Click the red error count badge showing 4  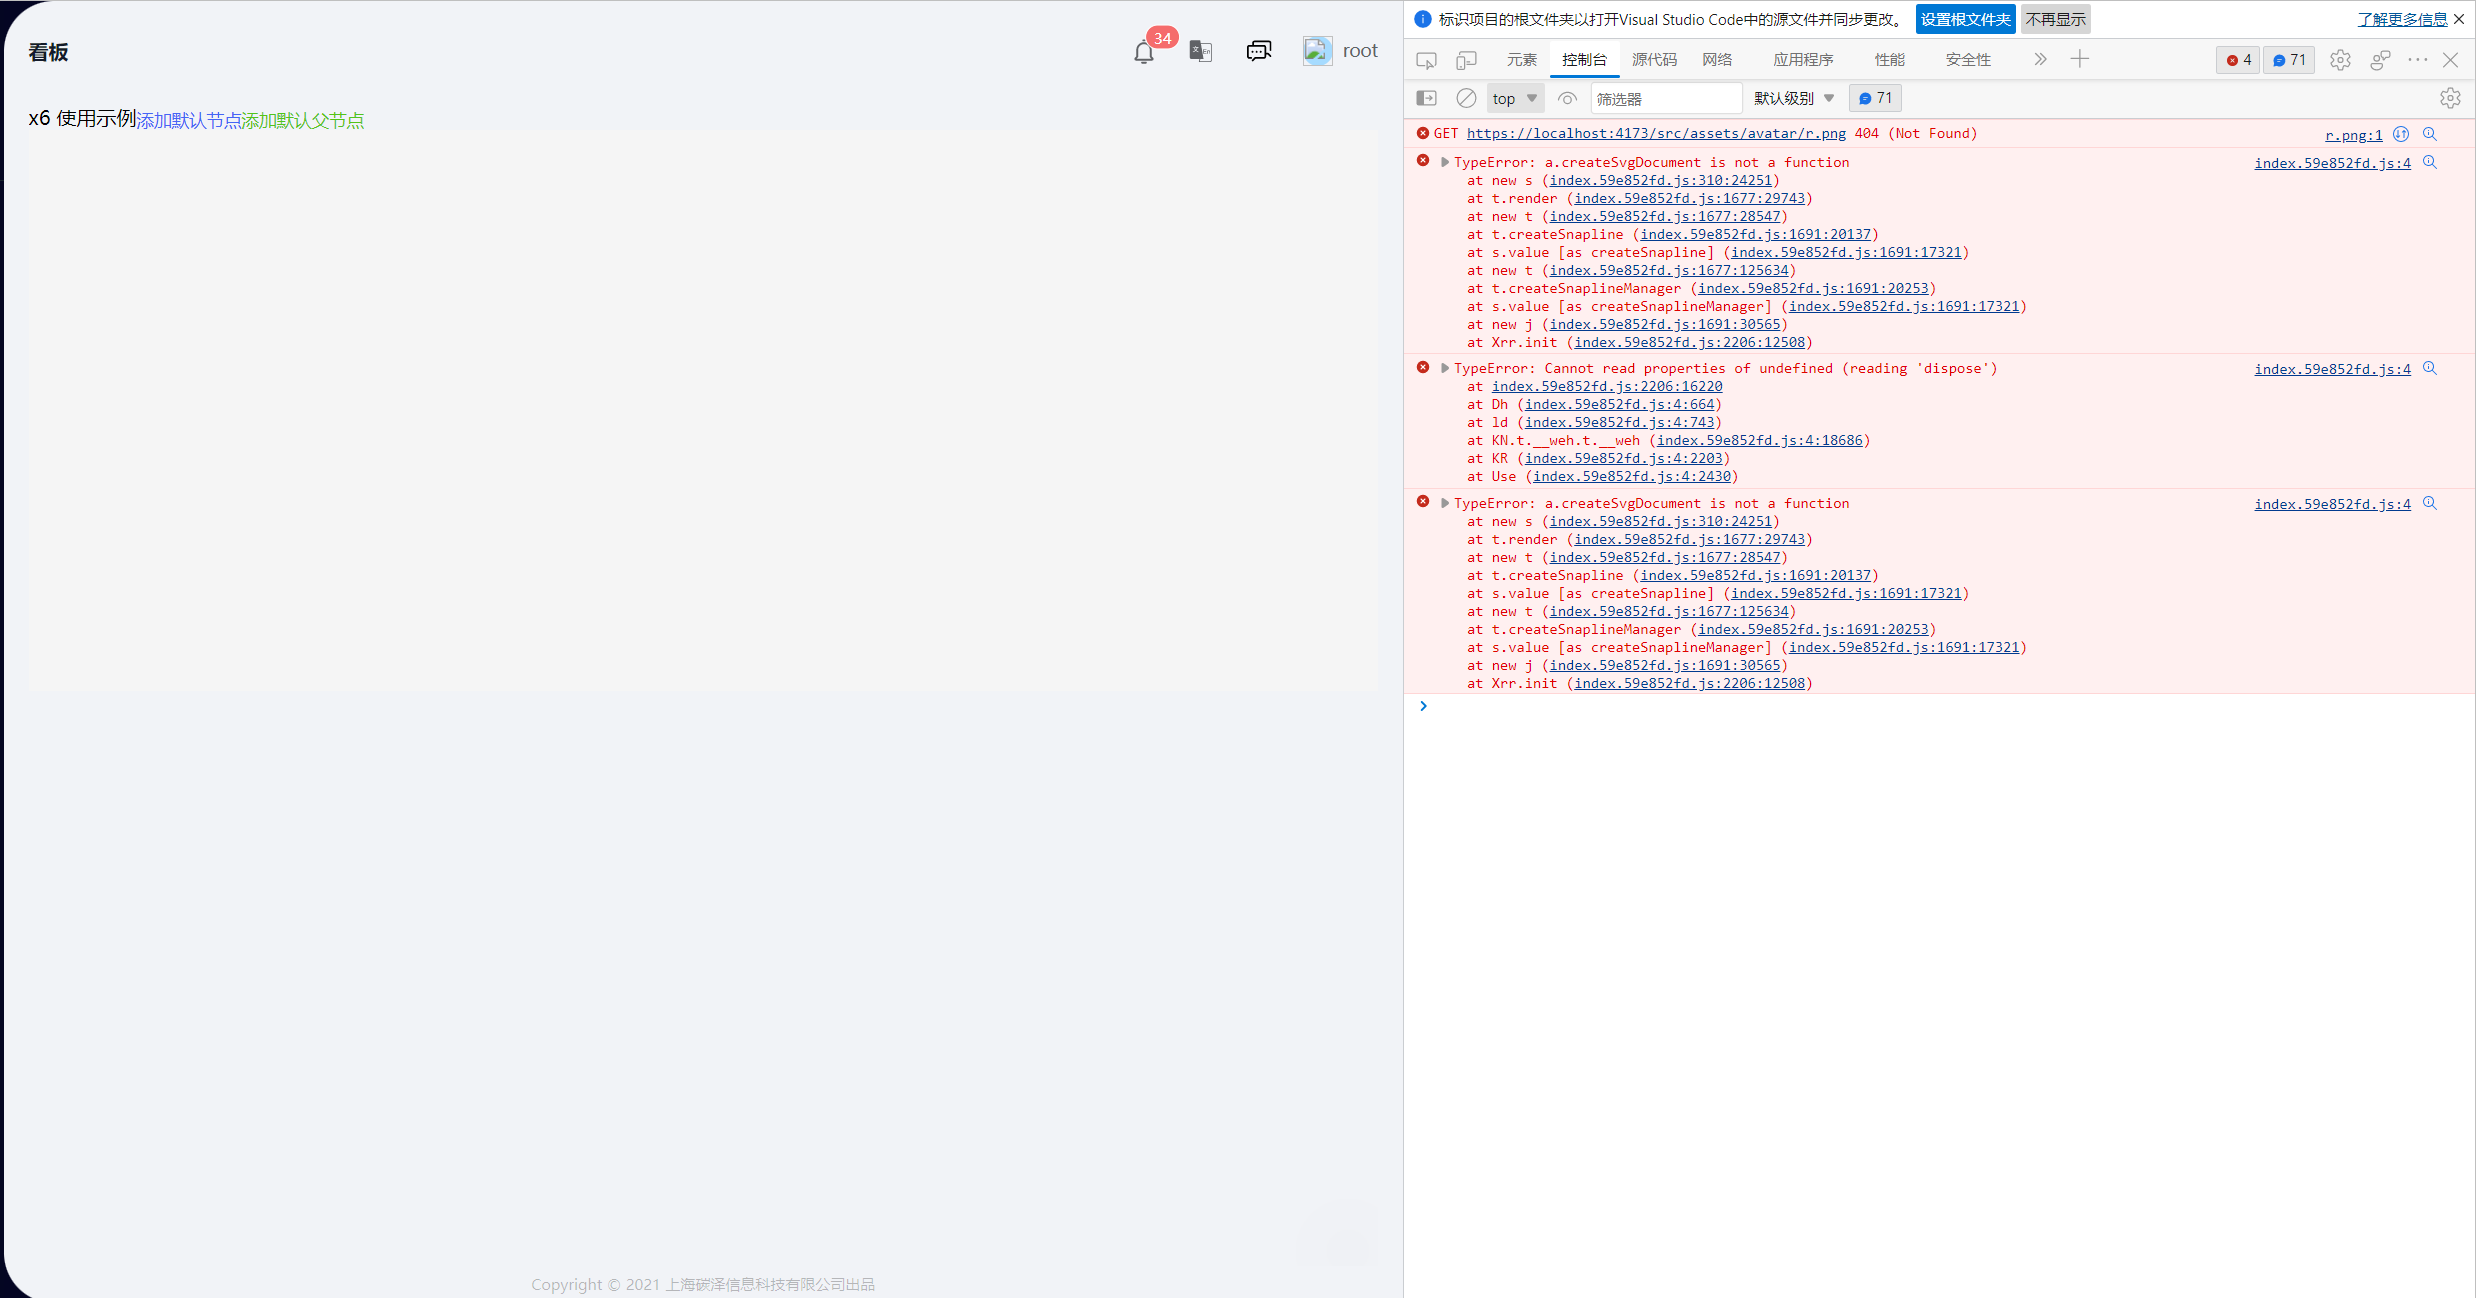click(x=2238, y=60)
